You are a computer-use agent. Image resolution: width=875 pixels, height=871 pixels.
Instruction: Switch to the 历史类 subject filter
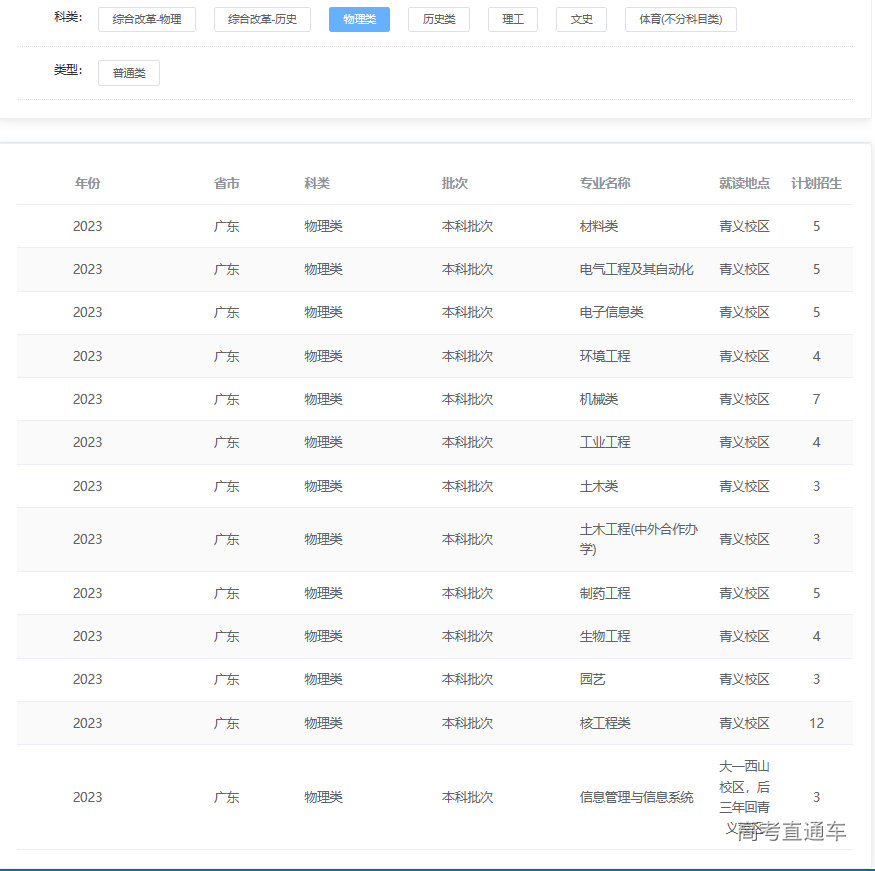pyautogui.click(x=438, y=18)
